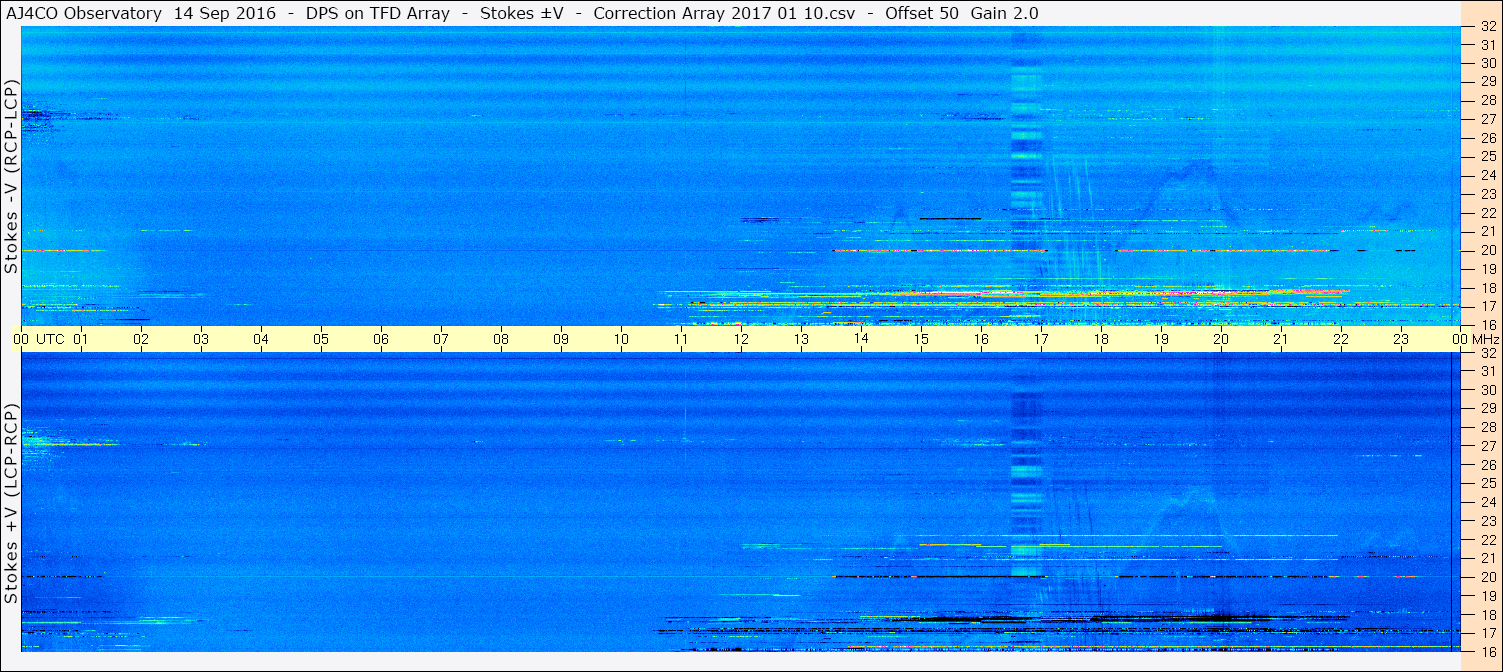Screen dimensions: 1503x672
Task: Click the 28 MHz label of the Stokes -V panel
Action: point(1487,100)
